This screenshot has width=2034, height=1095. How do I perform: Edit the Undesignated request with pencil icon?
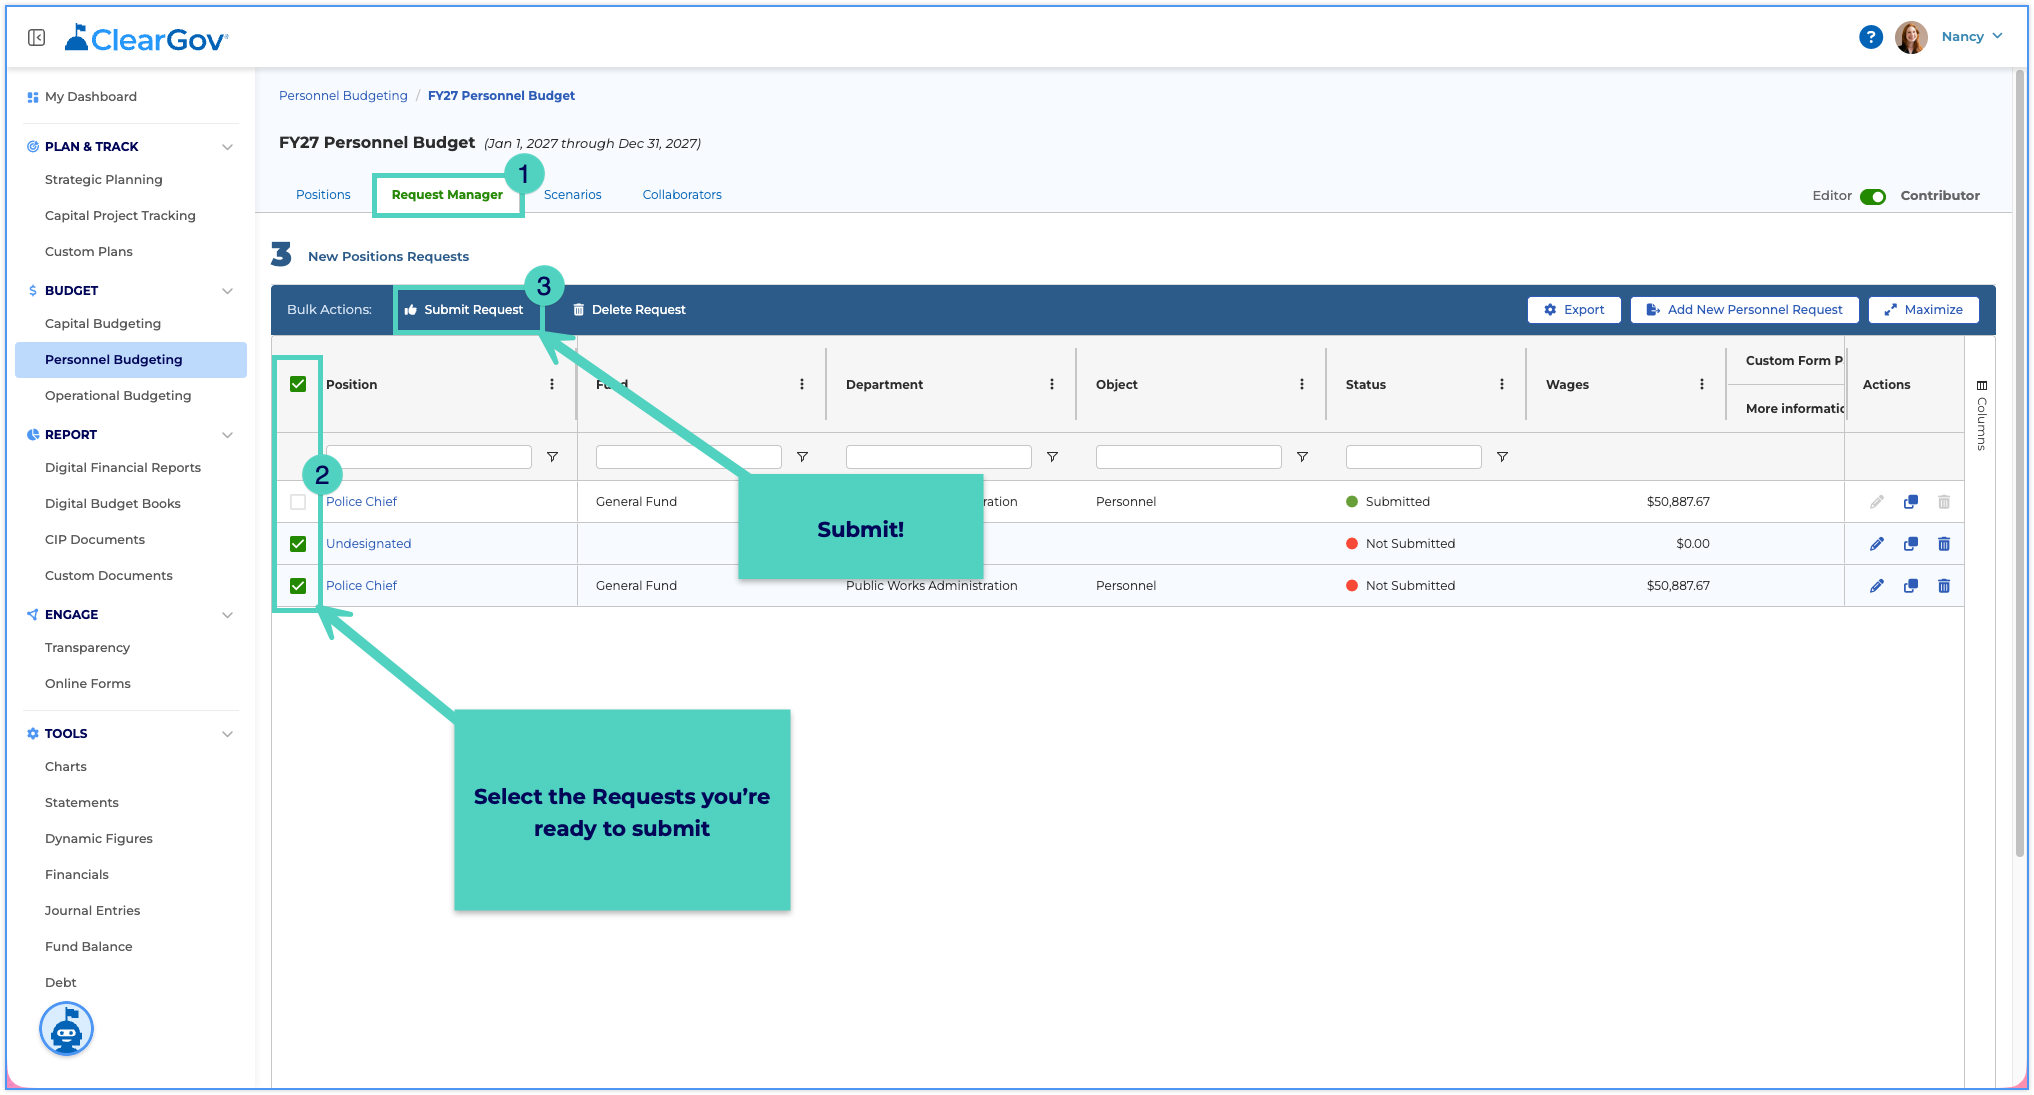[x=1877, y=544]
